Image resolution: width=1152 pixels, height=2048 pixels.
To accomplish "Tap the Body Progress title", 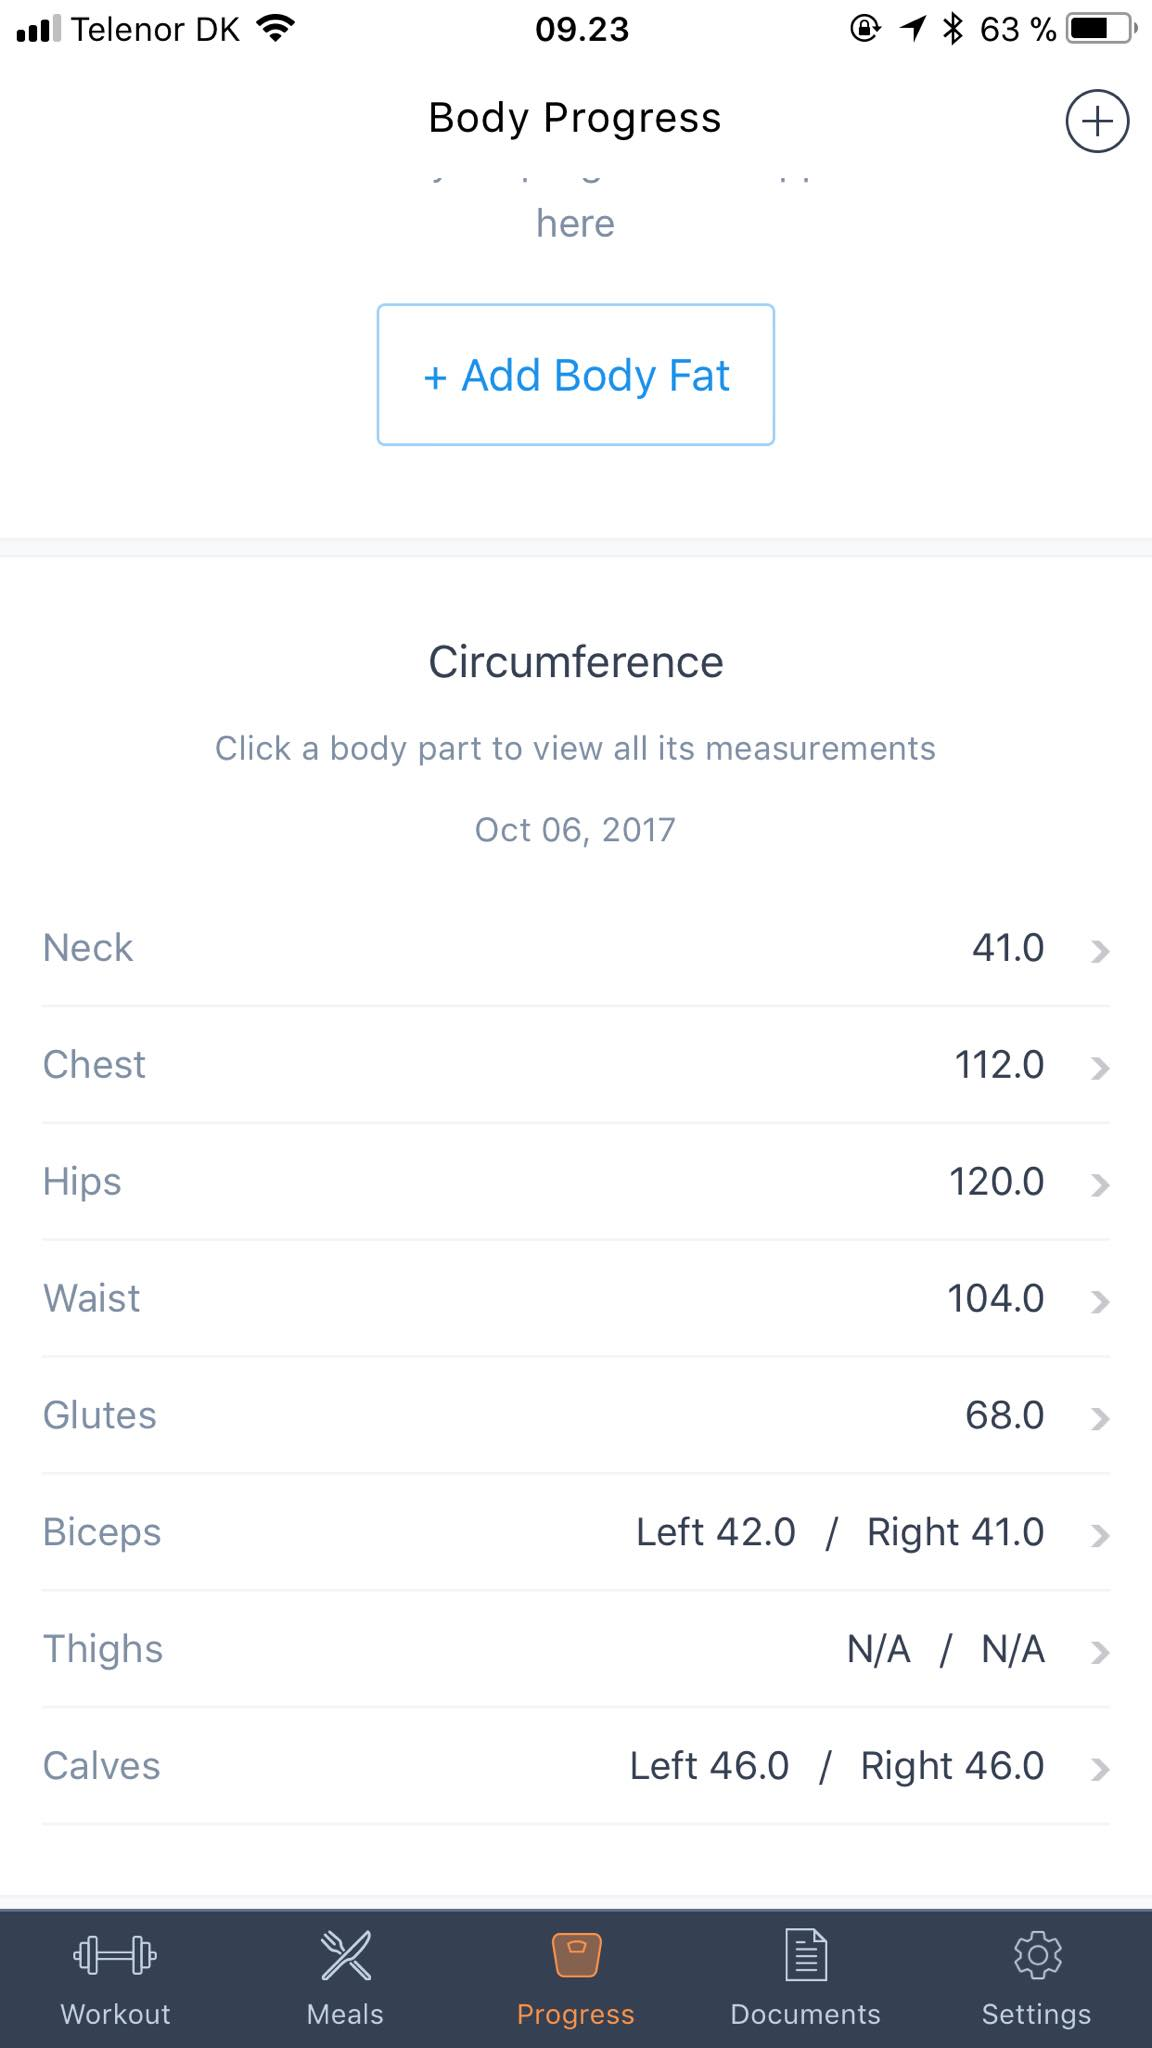I will [575, 118].
